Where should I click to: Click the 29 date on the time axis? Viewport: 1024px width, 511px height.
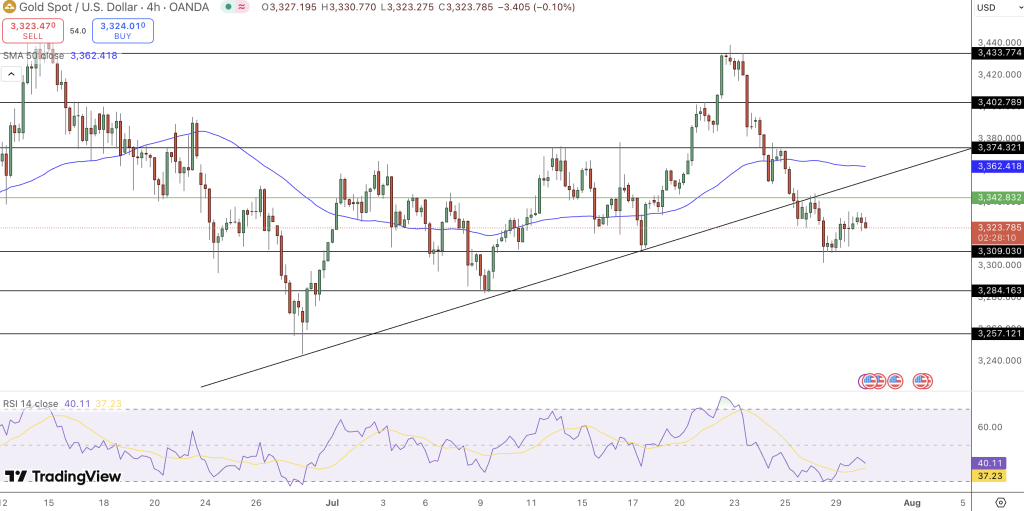click(836, 503)
